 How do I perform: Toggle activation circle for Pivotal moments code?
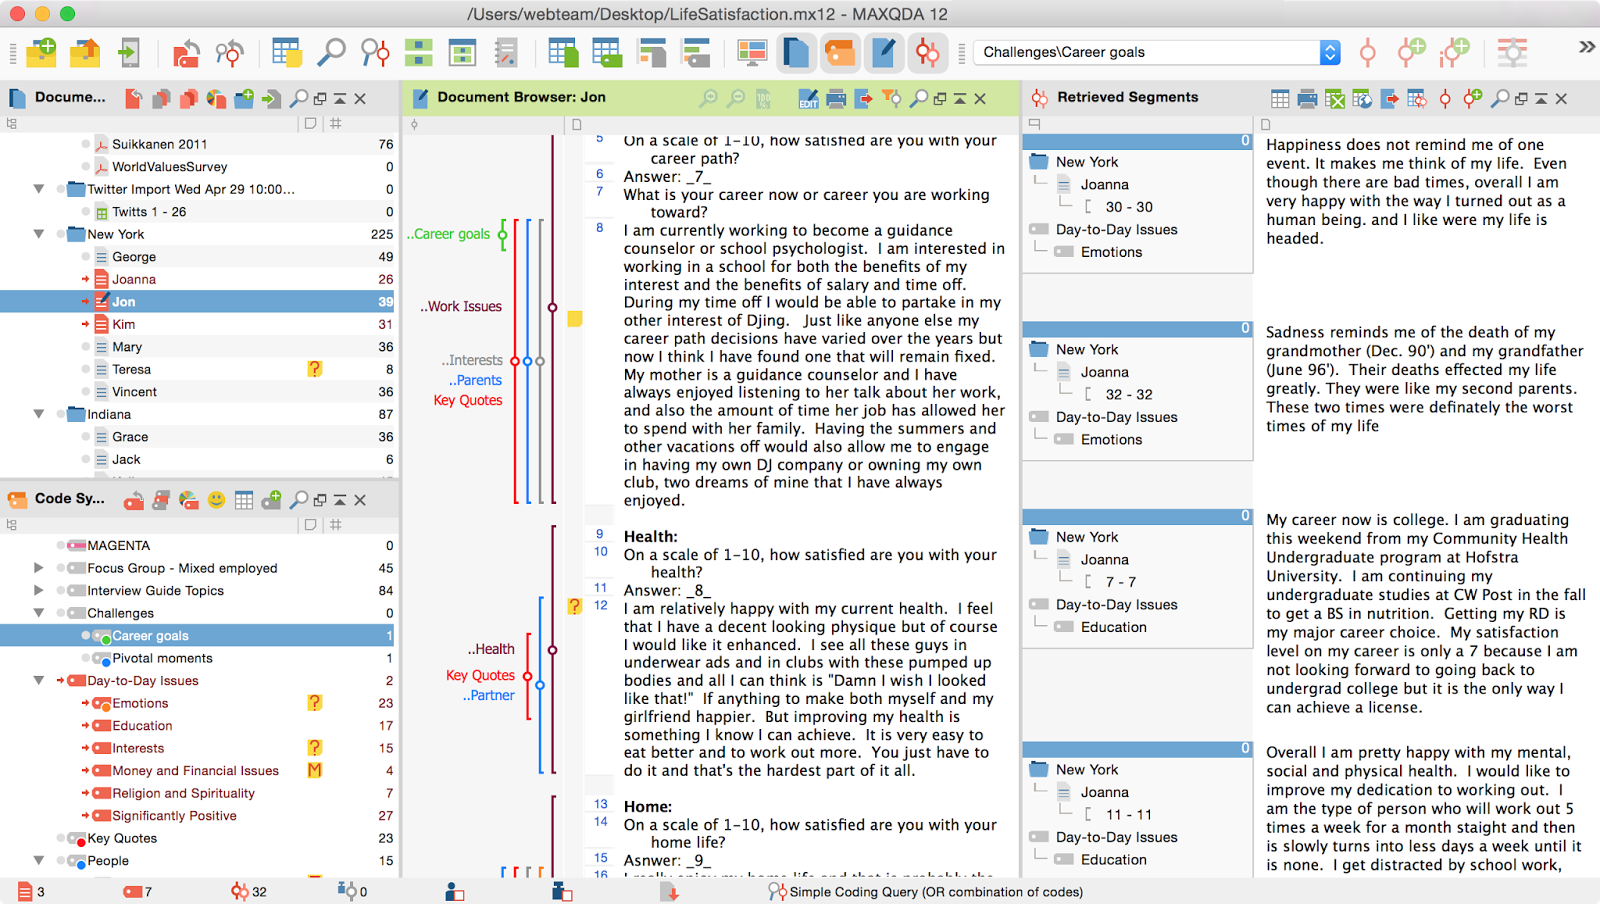[86, 658]
